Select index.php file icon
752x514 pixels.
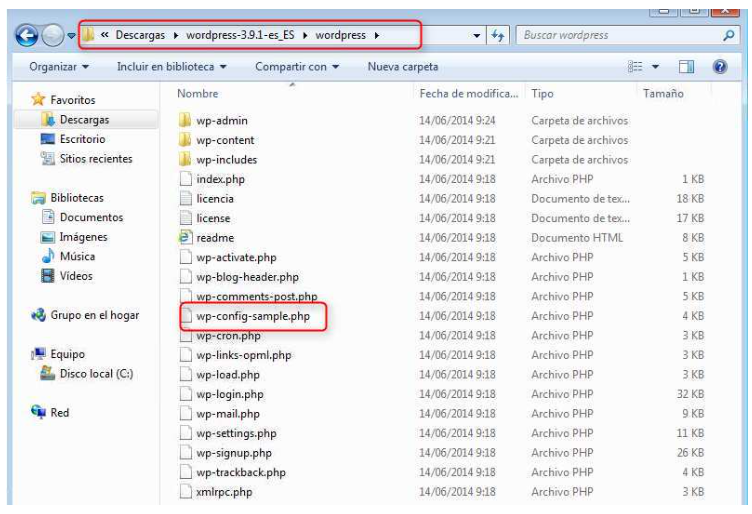pos(186,179)
